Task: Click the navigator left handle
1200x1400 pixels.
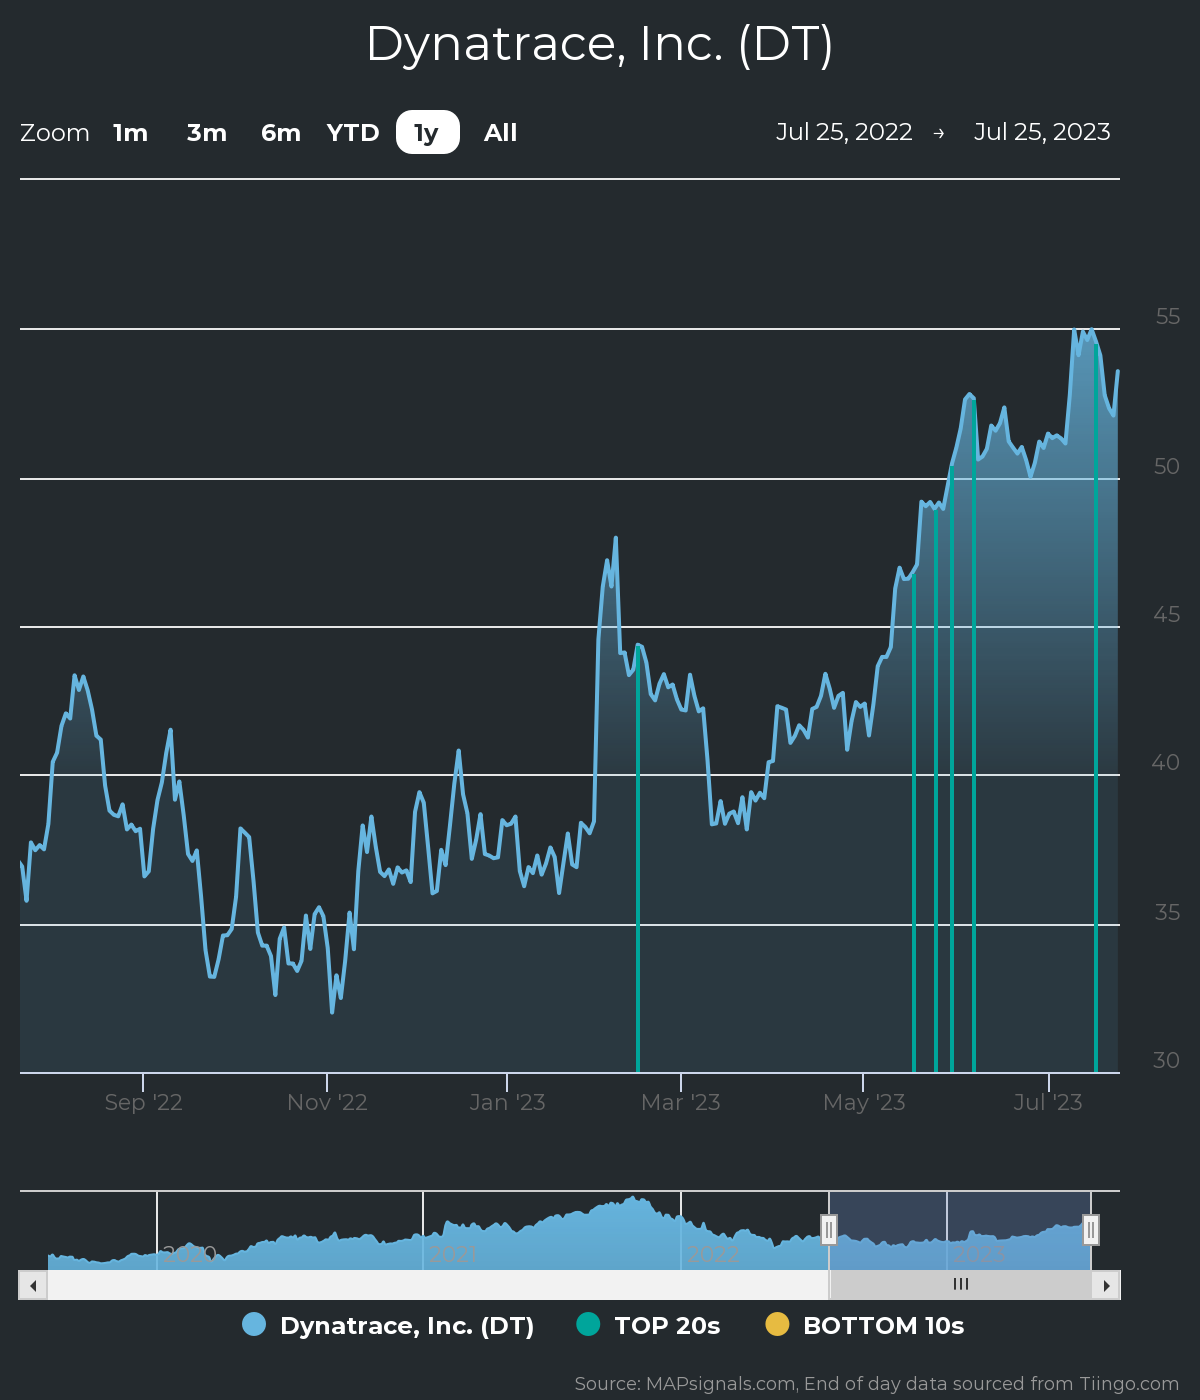Action: [829, 1230]
